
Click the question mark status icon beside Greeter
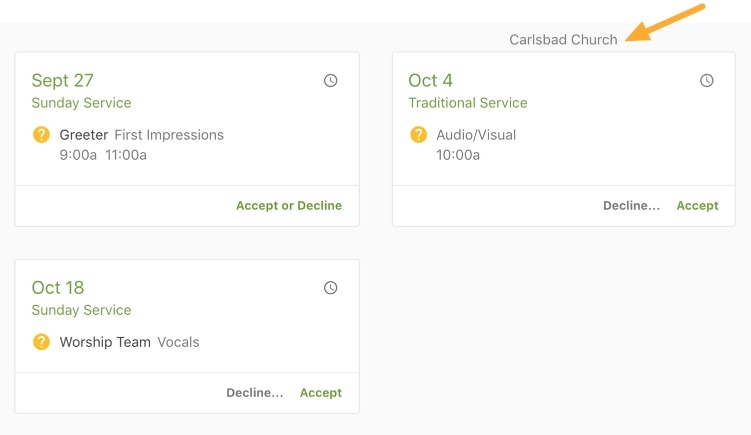point(41,135)
